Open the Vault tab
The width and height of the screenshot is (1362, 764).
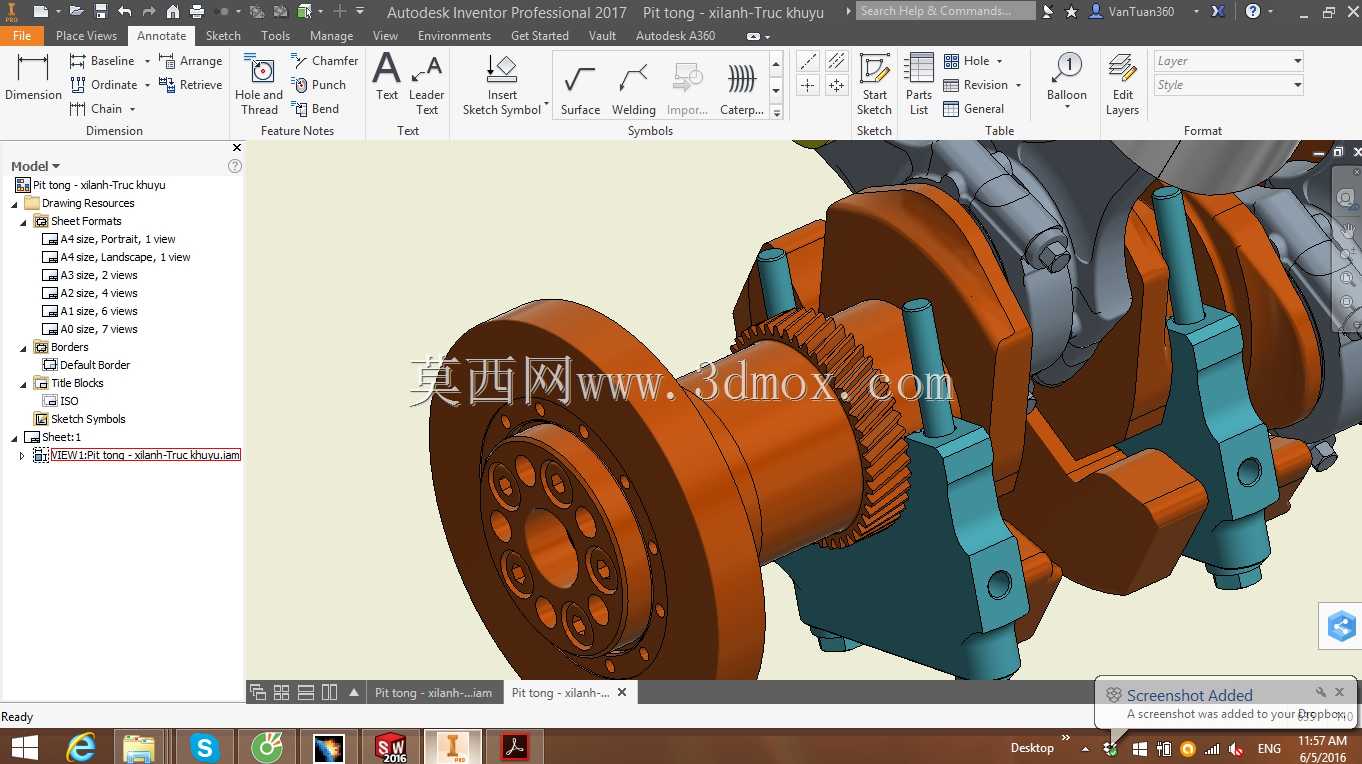coord(602,35)
